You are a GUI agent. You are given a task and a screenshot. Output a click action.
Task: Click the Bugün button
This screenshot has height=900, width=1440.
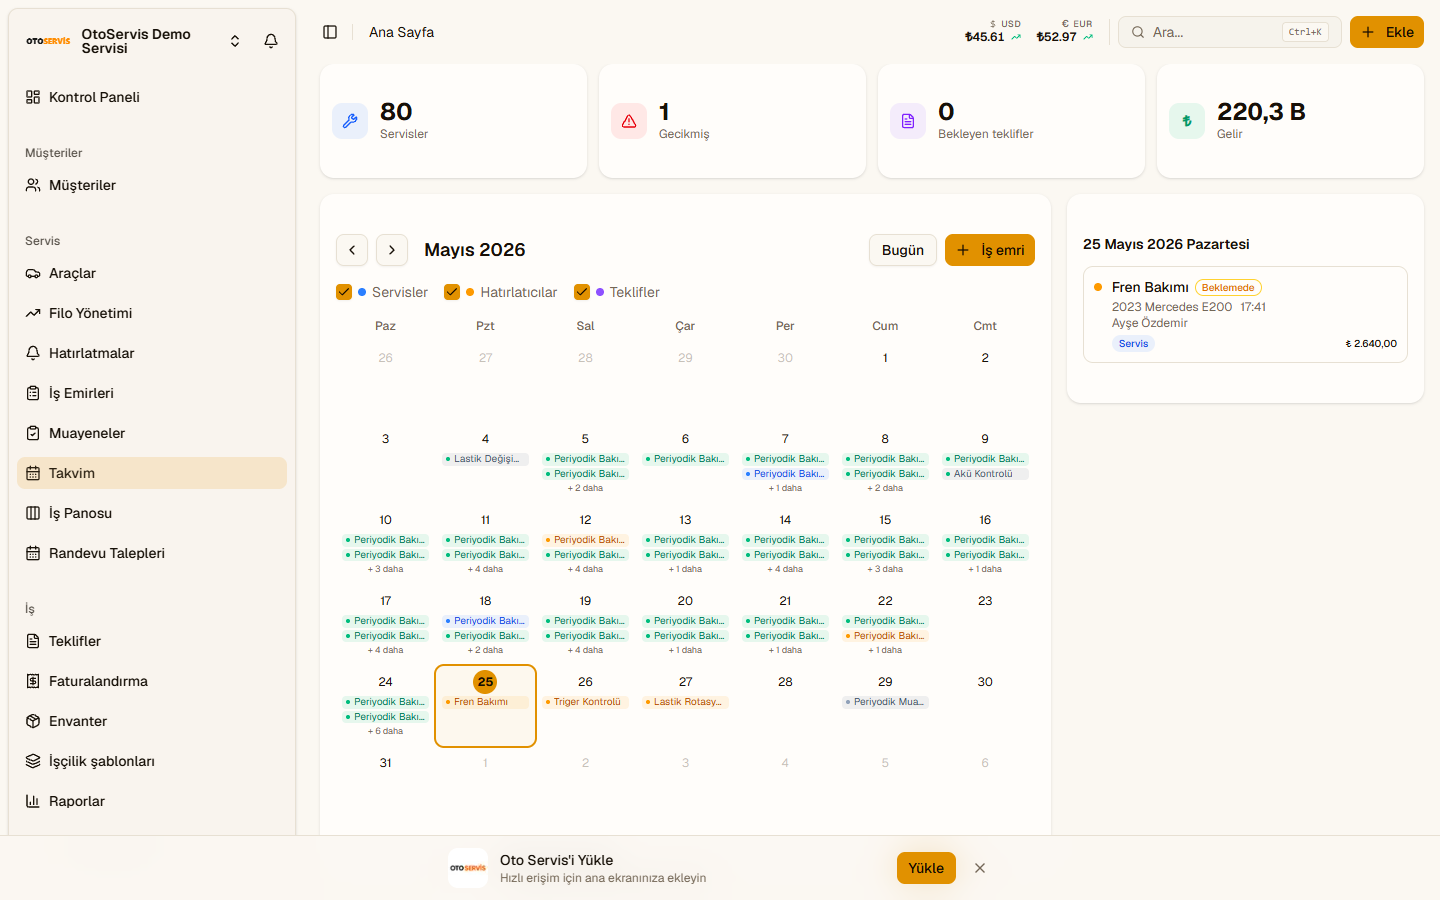click(903, 250)
